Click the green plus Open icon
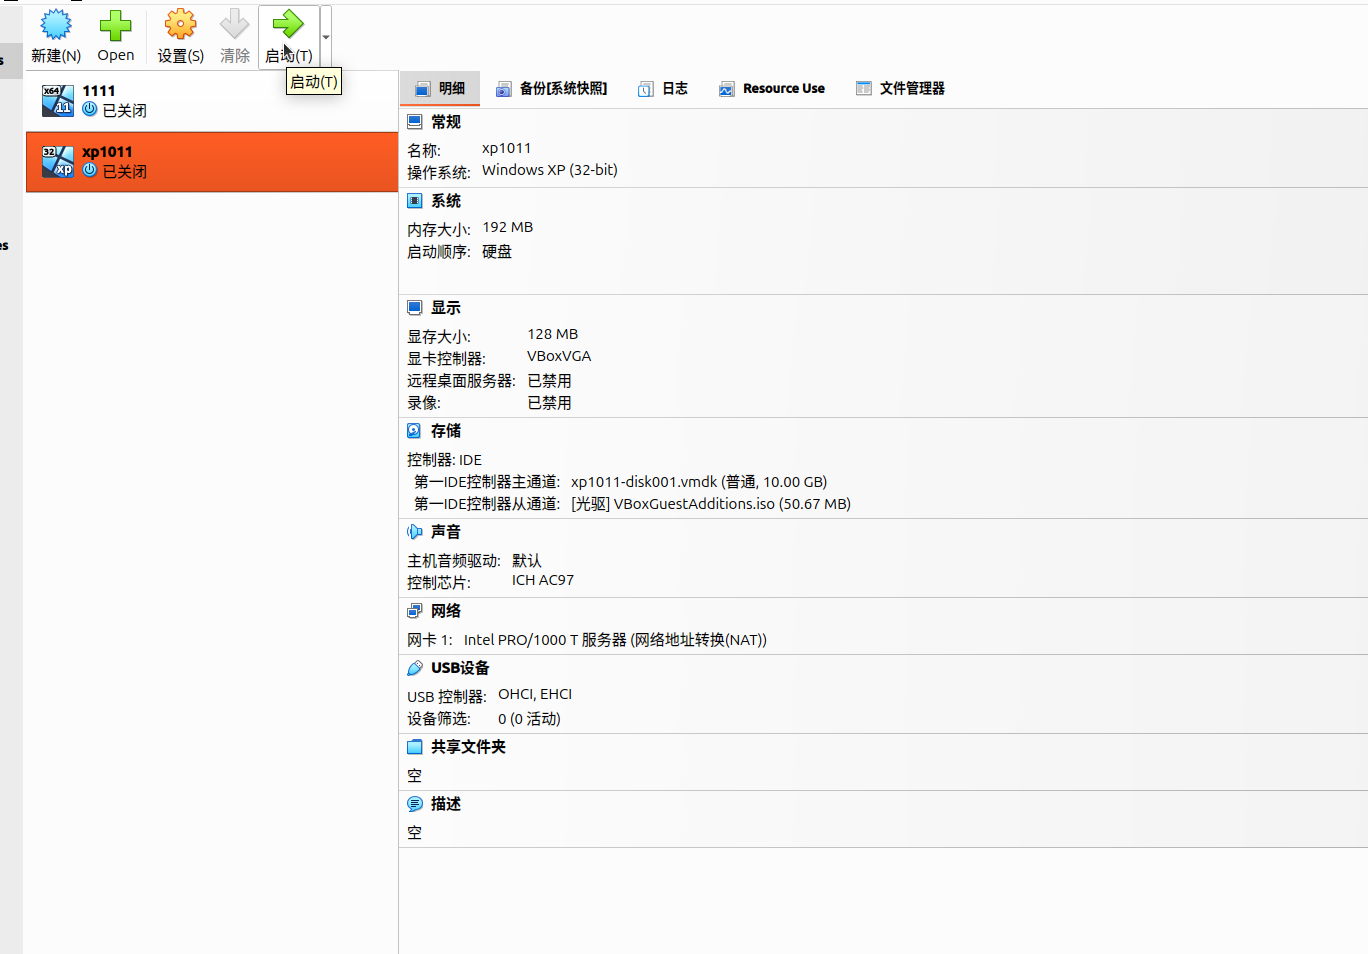Image resolution: width=1368 pixels, height=954 pixels. coord(115,25)
